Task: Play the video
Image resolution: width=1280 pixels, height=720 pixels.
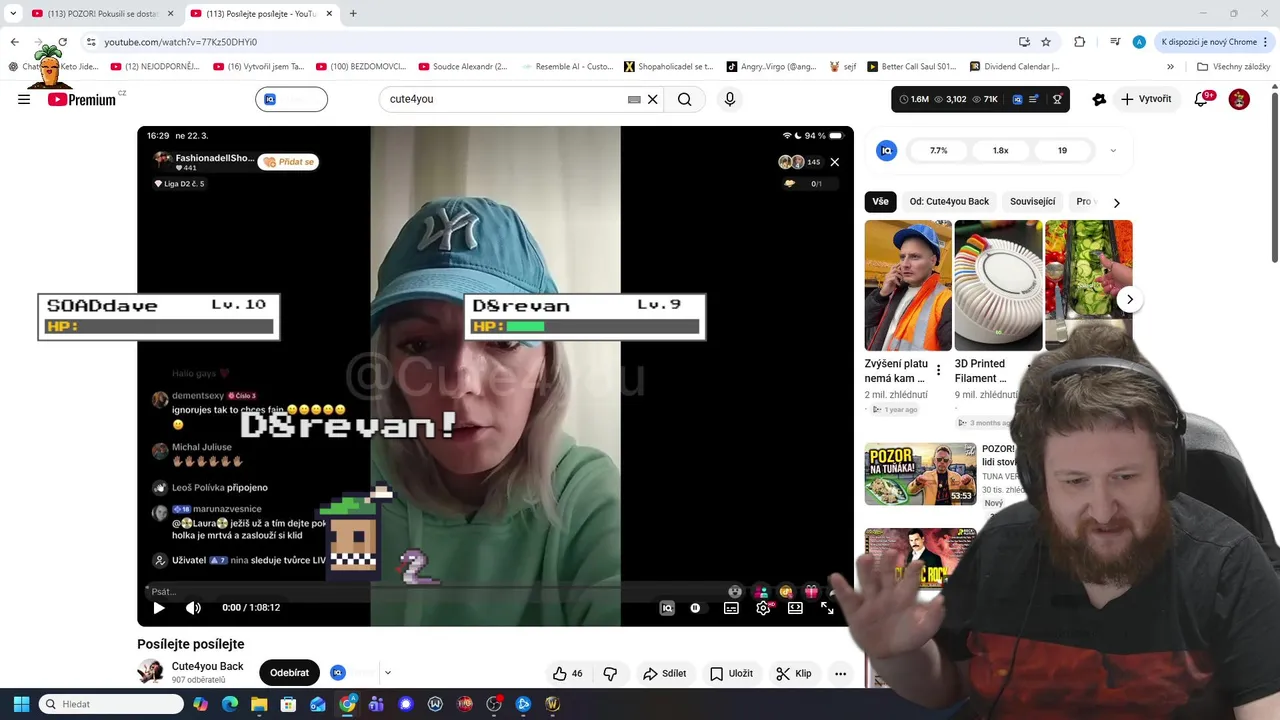Action: pyautogui.click(x=159, y=608)
